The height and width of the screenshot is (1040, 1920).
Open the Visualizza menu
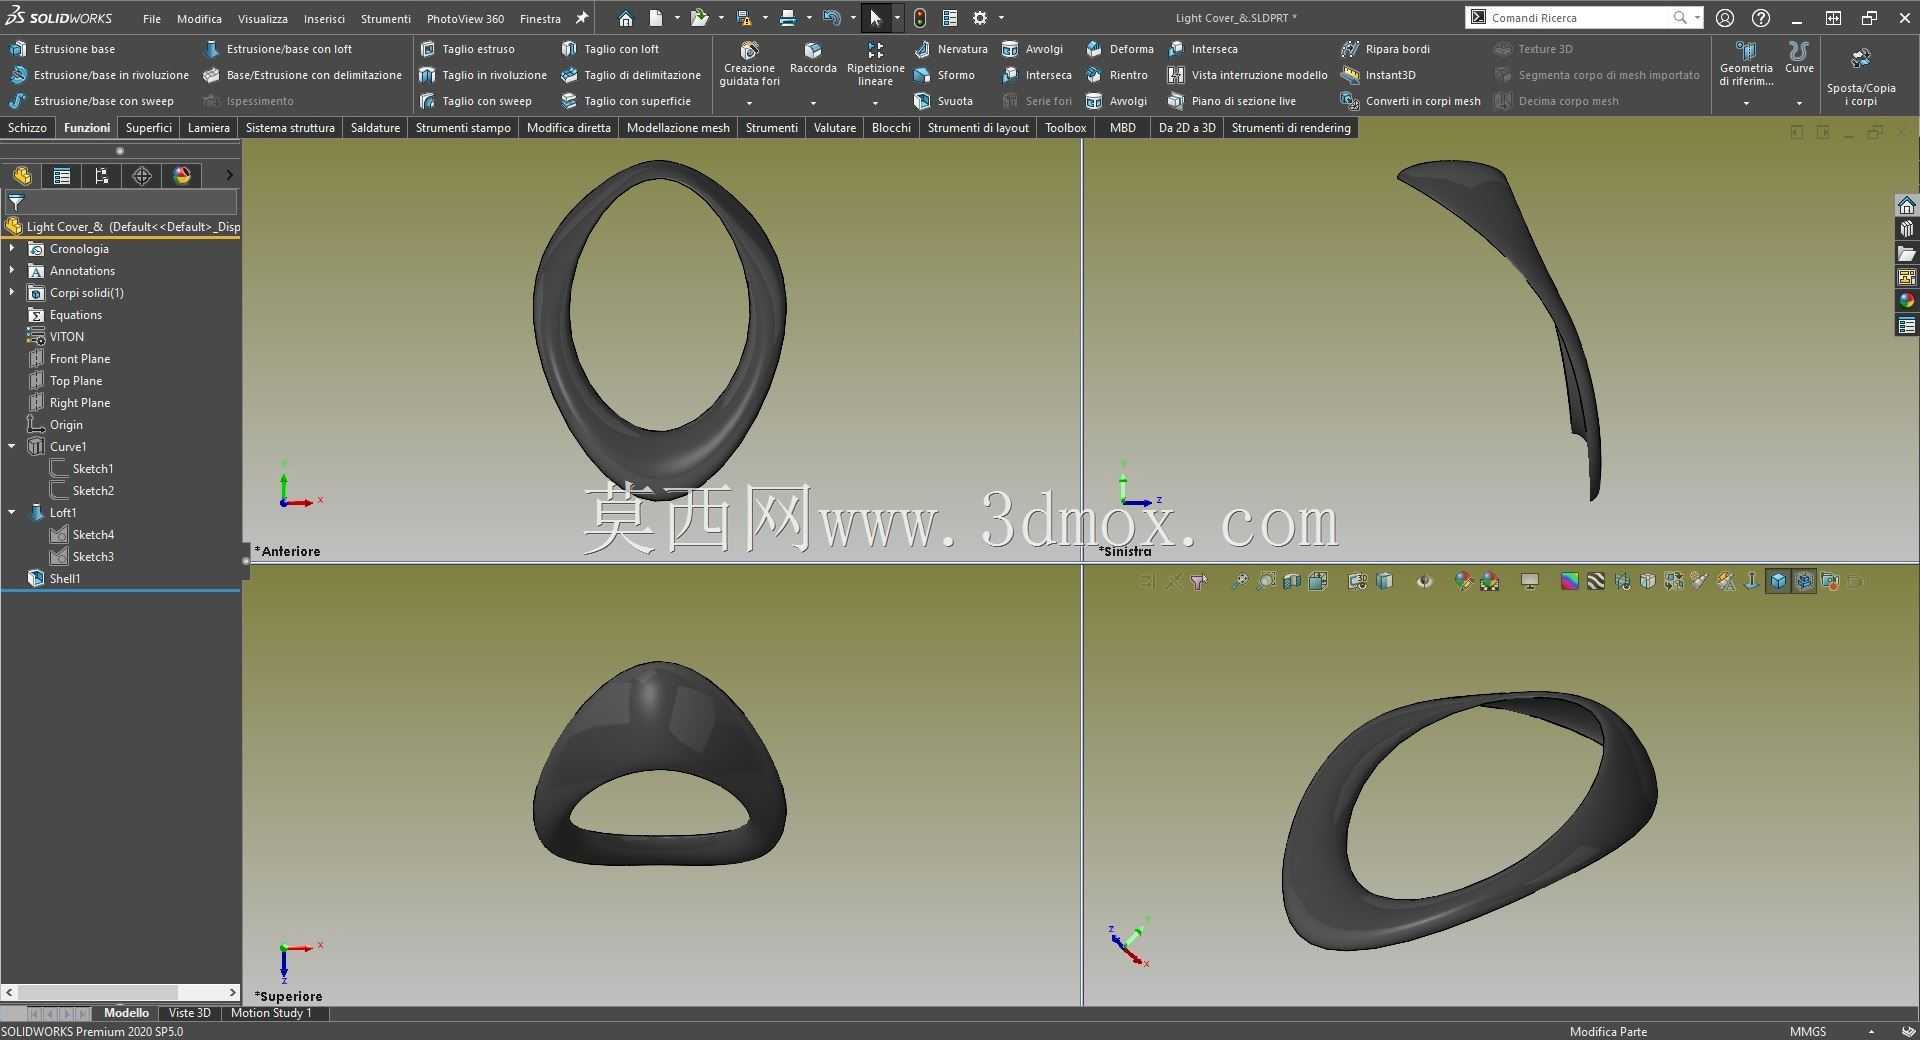pos(263,18)
